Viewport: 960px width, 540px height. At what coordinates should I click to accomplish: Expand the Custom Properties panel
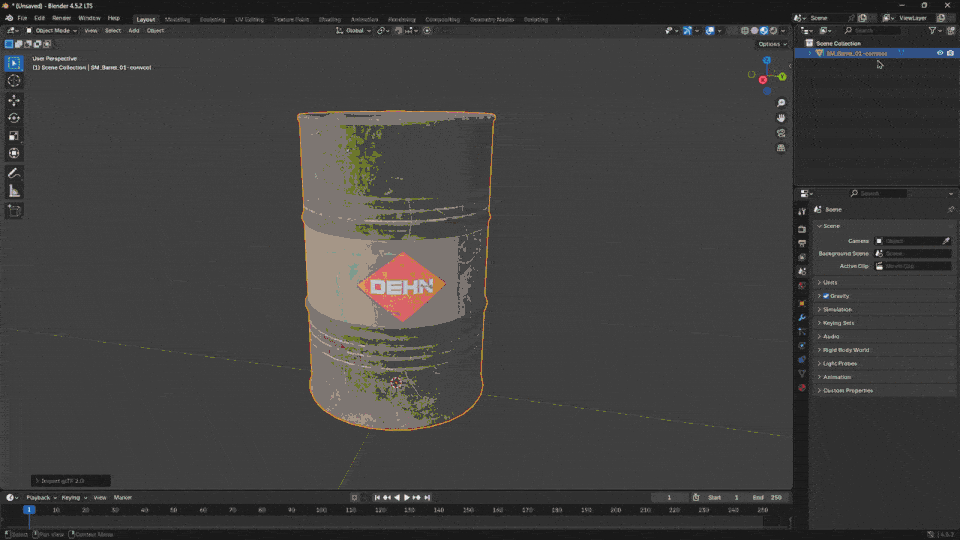(x=885, y=390)
